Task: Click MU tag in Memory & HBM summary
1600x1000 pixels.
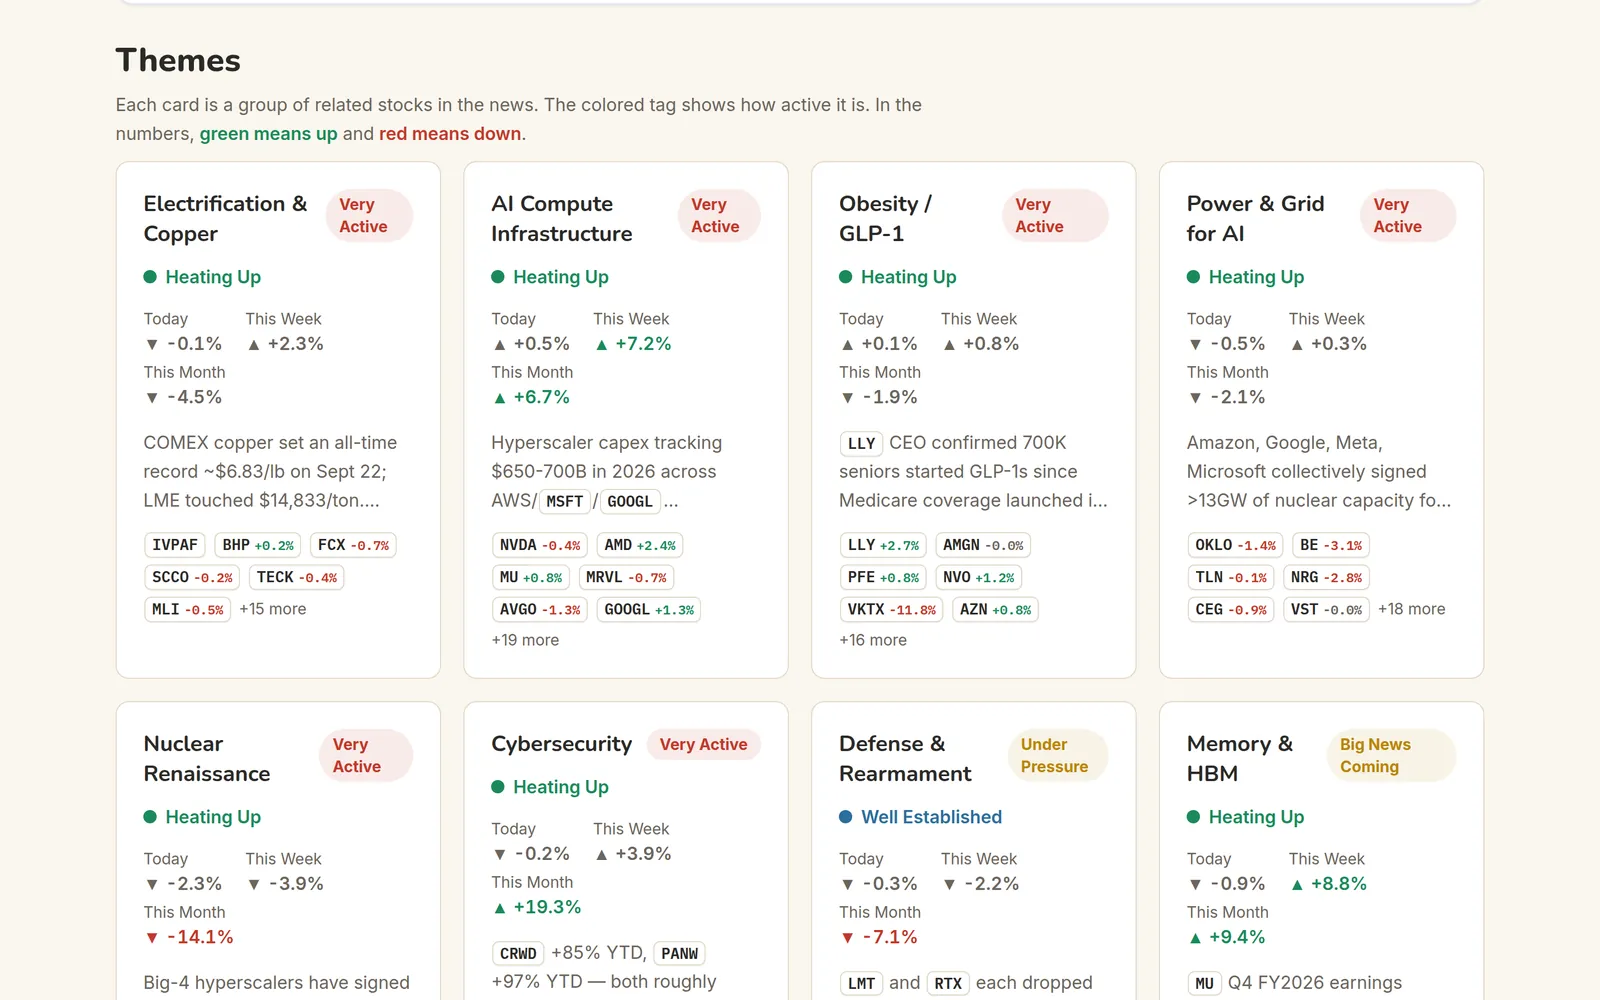Action: (x=1204, y=983)
